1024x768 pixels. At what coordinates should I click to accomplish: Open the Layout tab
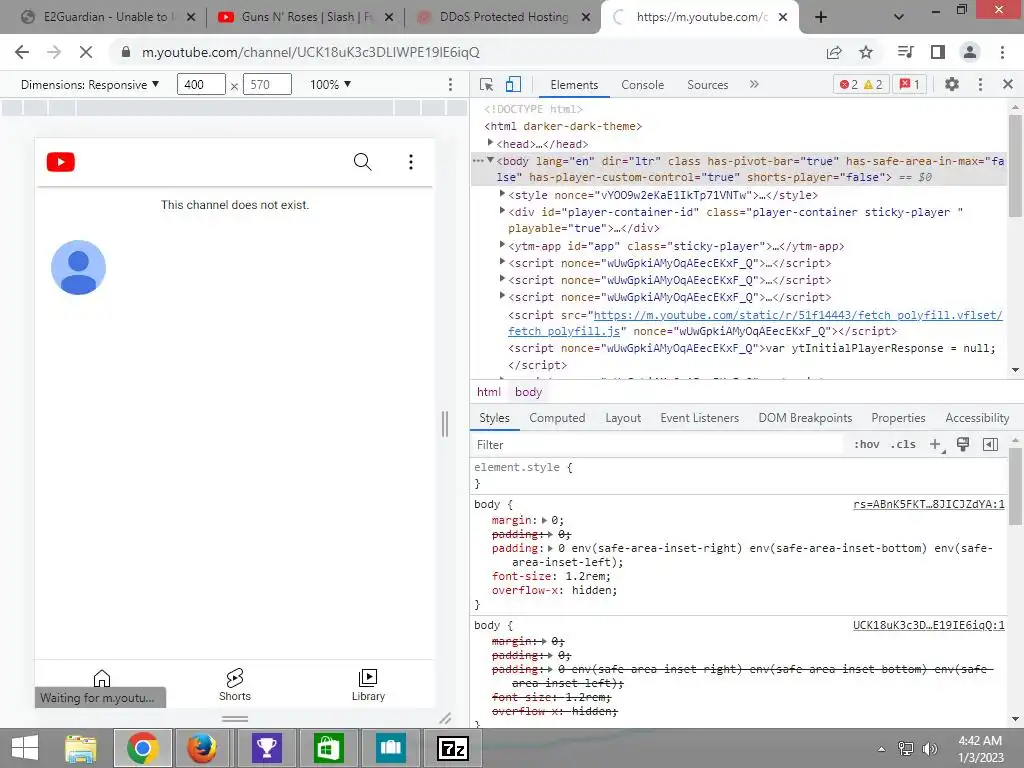click(x=623, y=418)
